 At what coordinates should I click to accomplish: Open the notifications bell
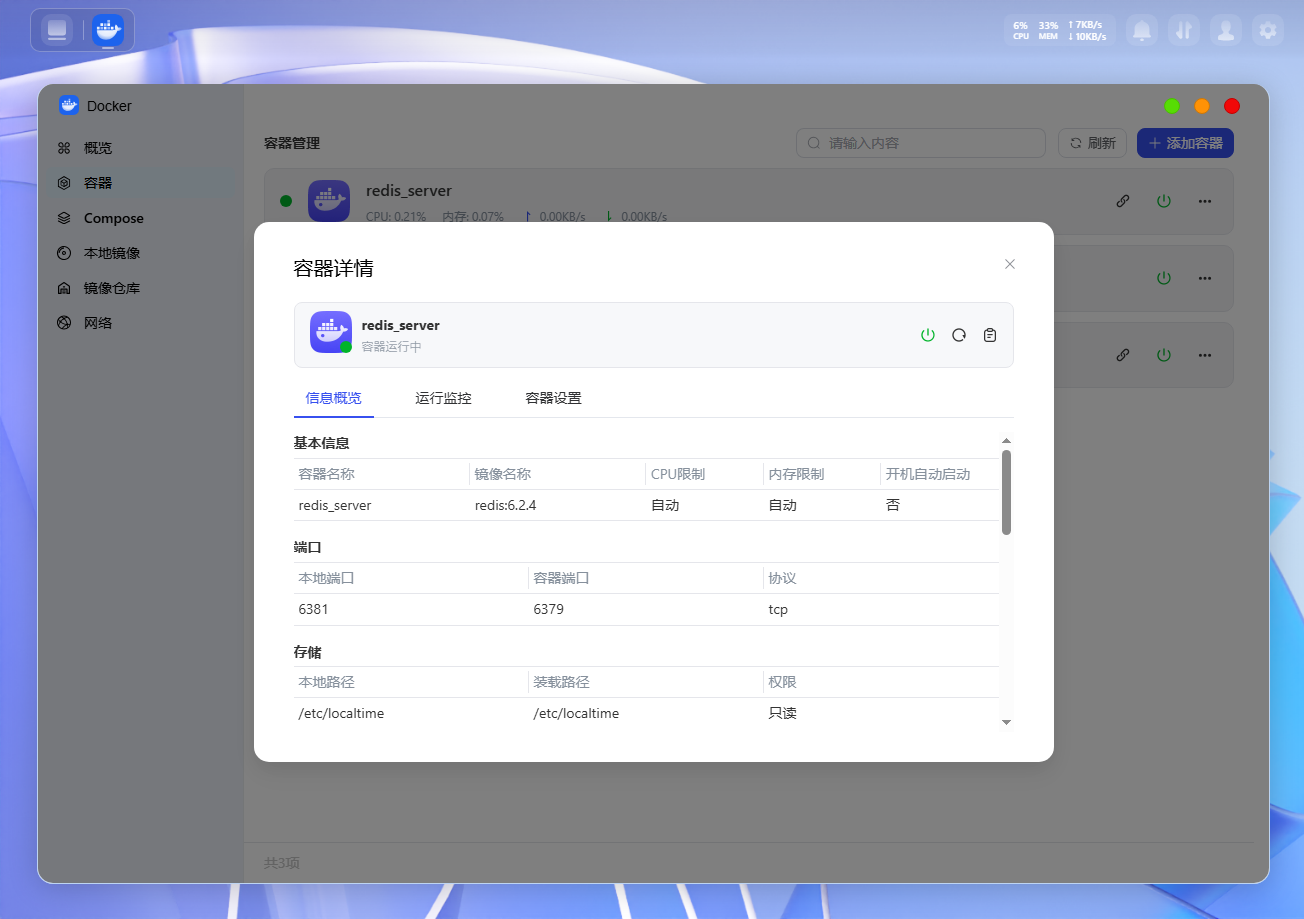[x=1142, y=30]
